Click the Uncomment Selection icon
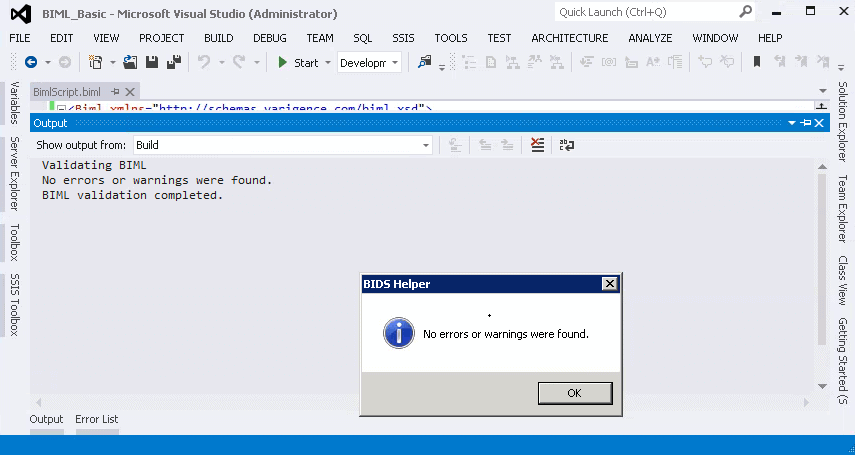The width and height of the screenshot is (855, 455). point(727,62)
